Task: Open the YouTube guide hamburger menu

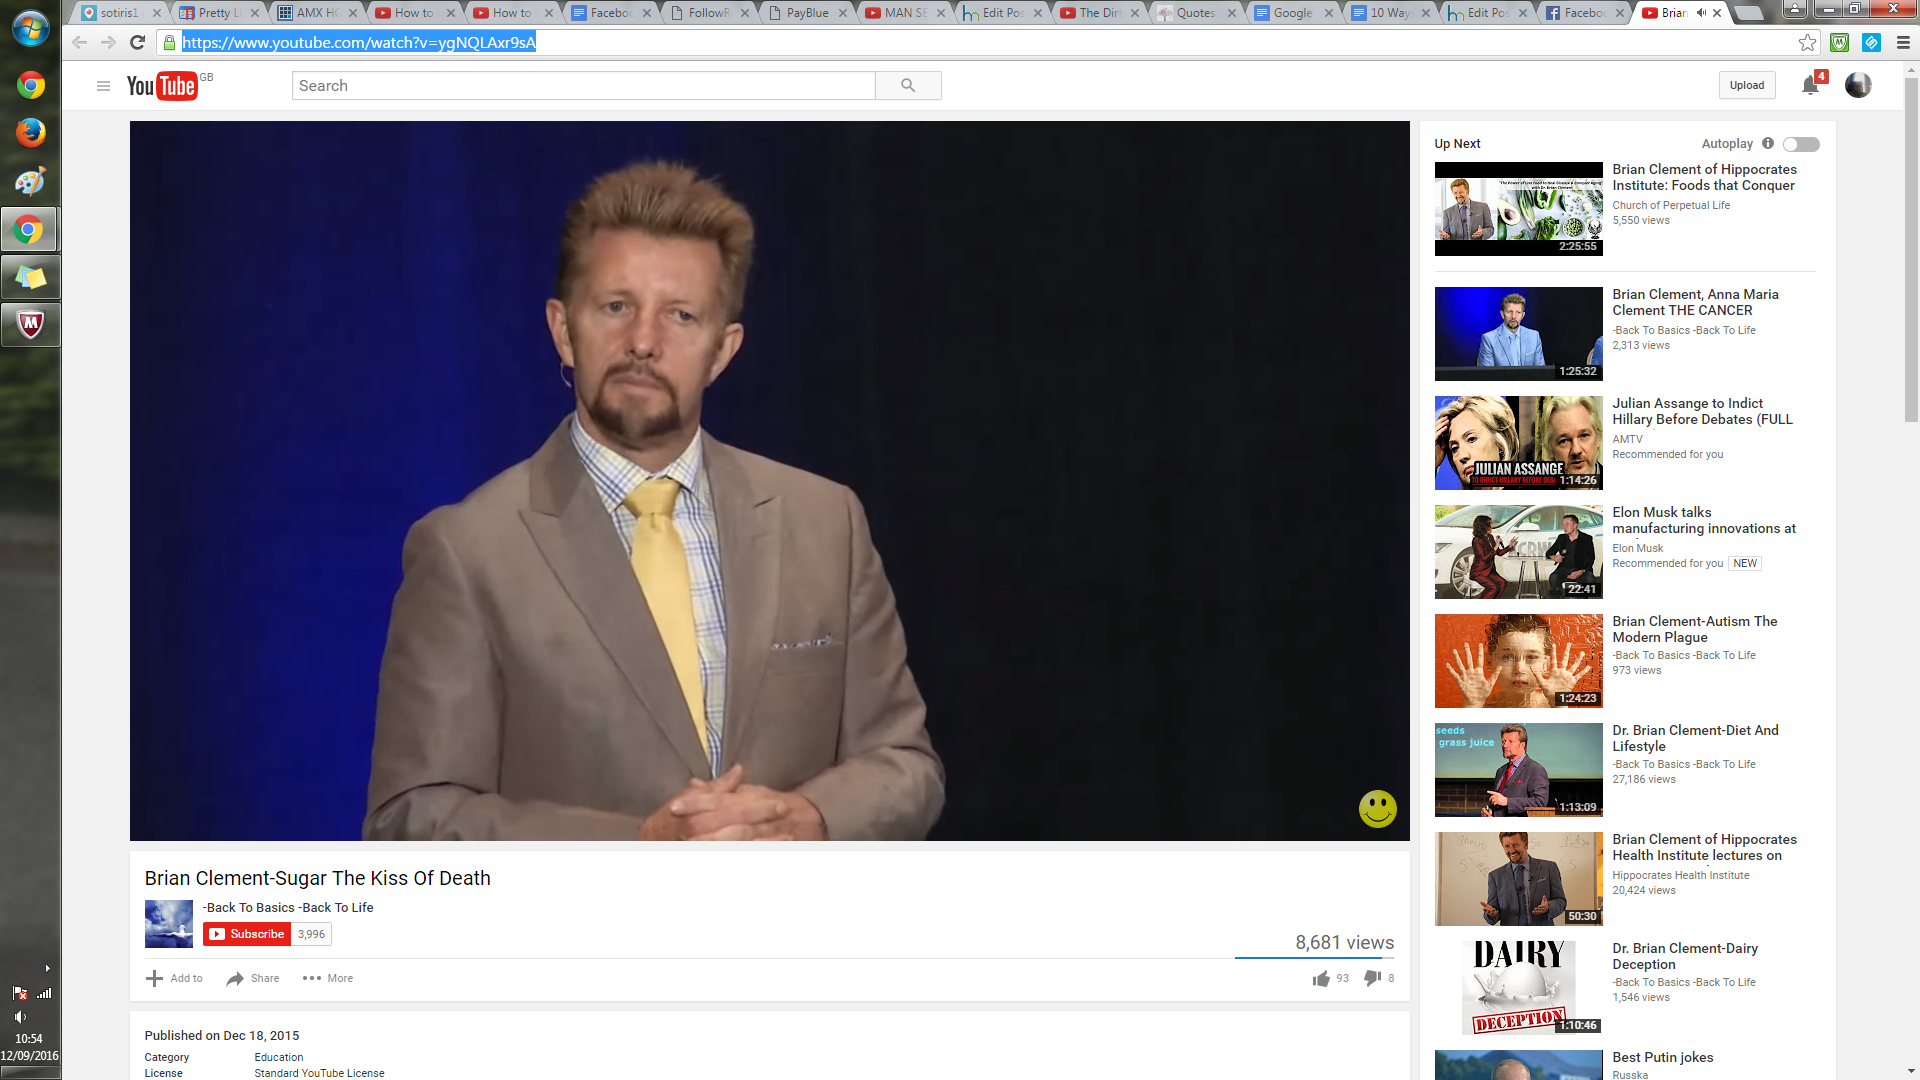Action: coord(103,86)
